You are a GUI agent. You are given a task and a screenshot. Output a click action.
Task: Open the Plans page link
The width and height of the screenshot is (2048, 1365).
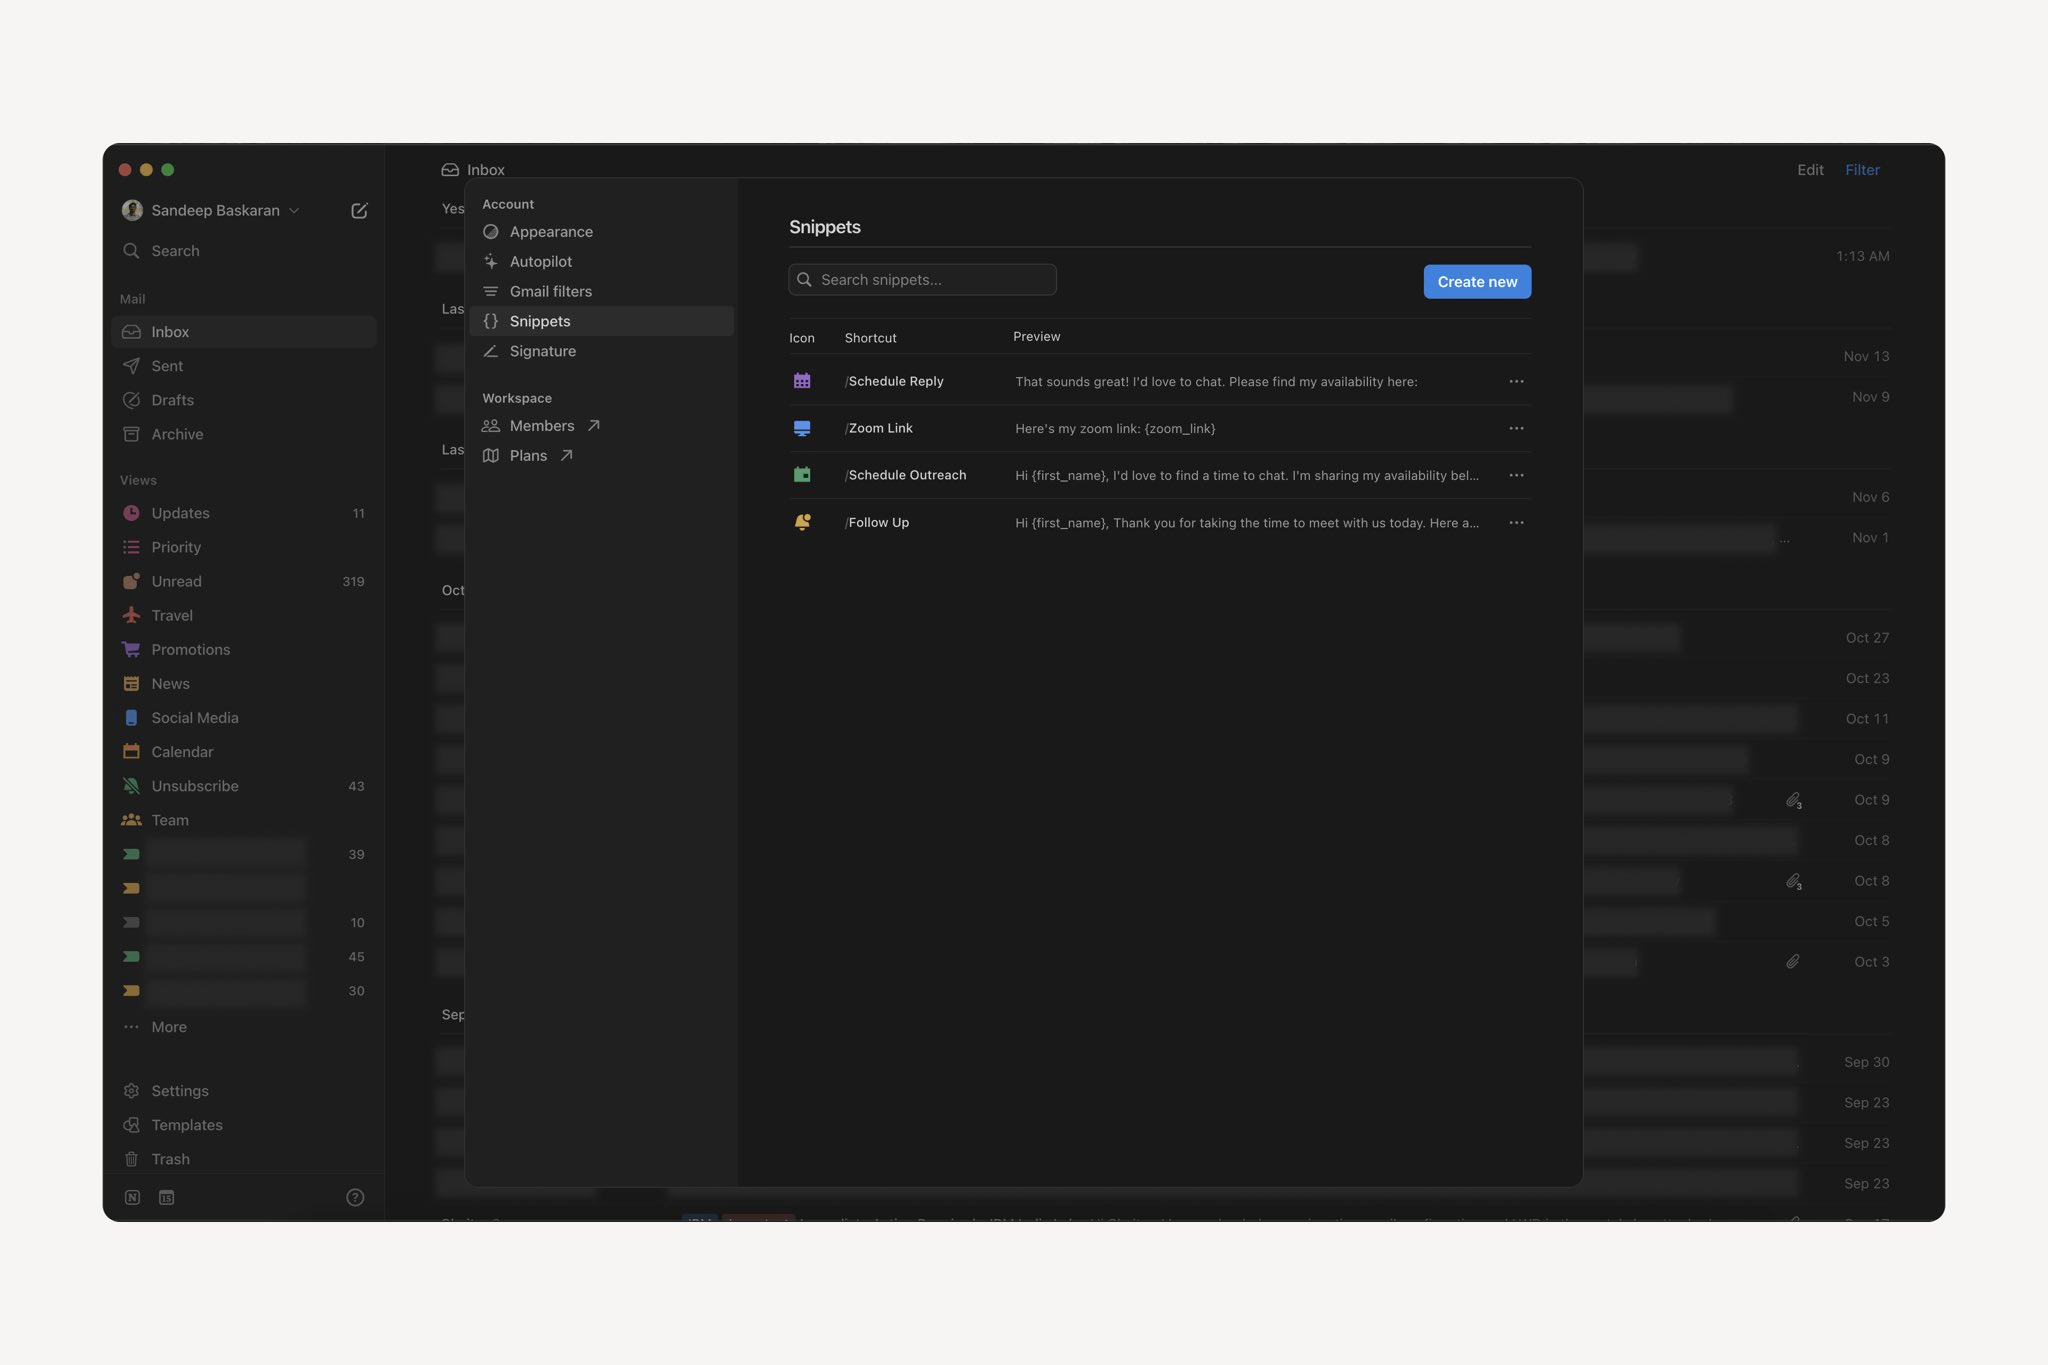coord(528,455)
